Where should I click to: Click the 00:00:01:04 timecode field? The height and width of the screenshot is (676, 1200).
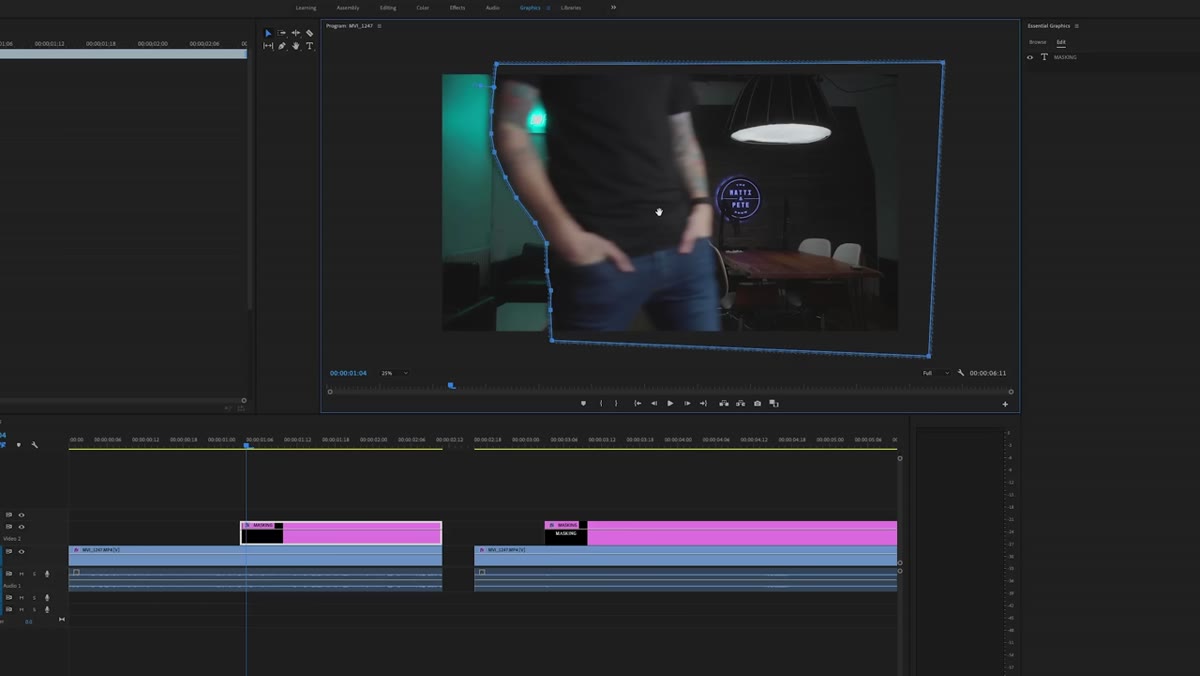(348, 373)
